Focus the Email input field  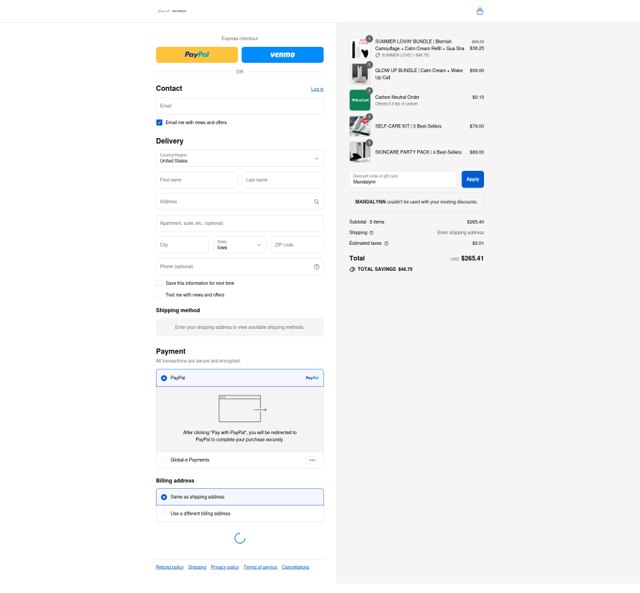[240, 106]
